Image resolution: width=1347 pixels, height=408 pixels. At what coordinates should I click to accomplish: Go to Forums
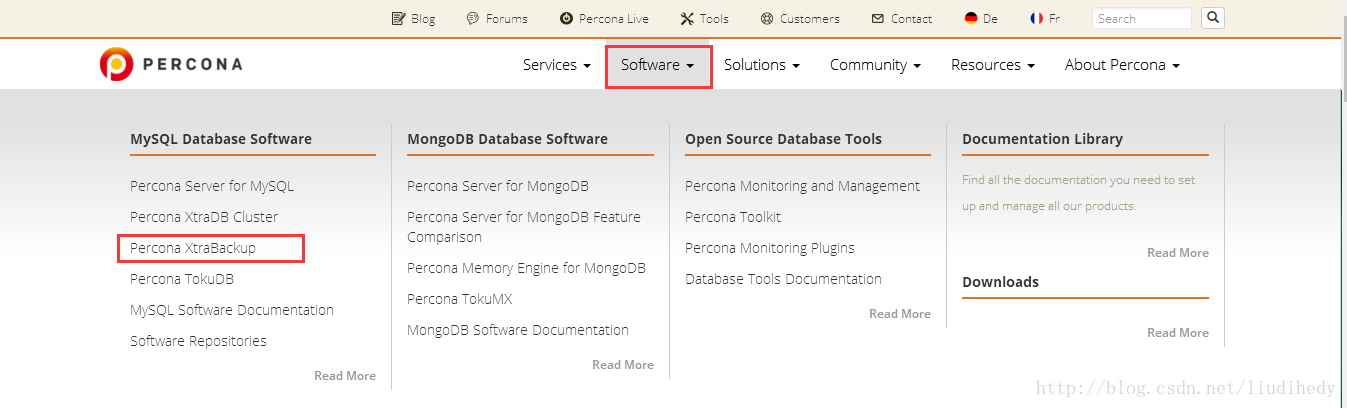507,18
